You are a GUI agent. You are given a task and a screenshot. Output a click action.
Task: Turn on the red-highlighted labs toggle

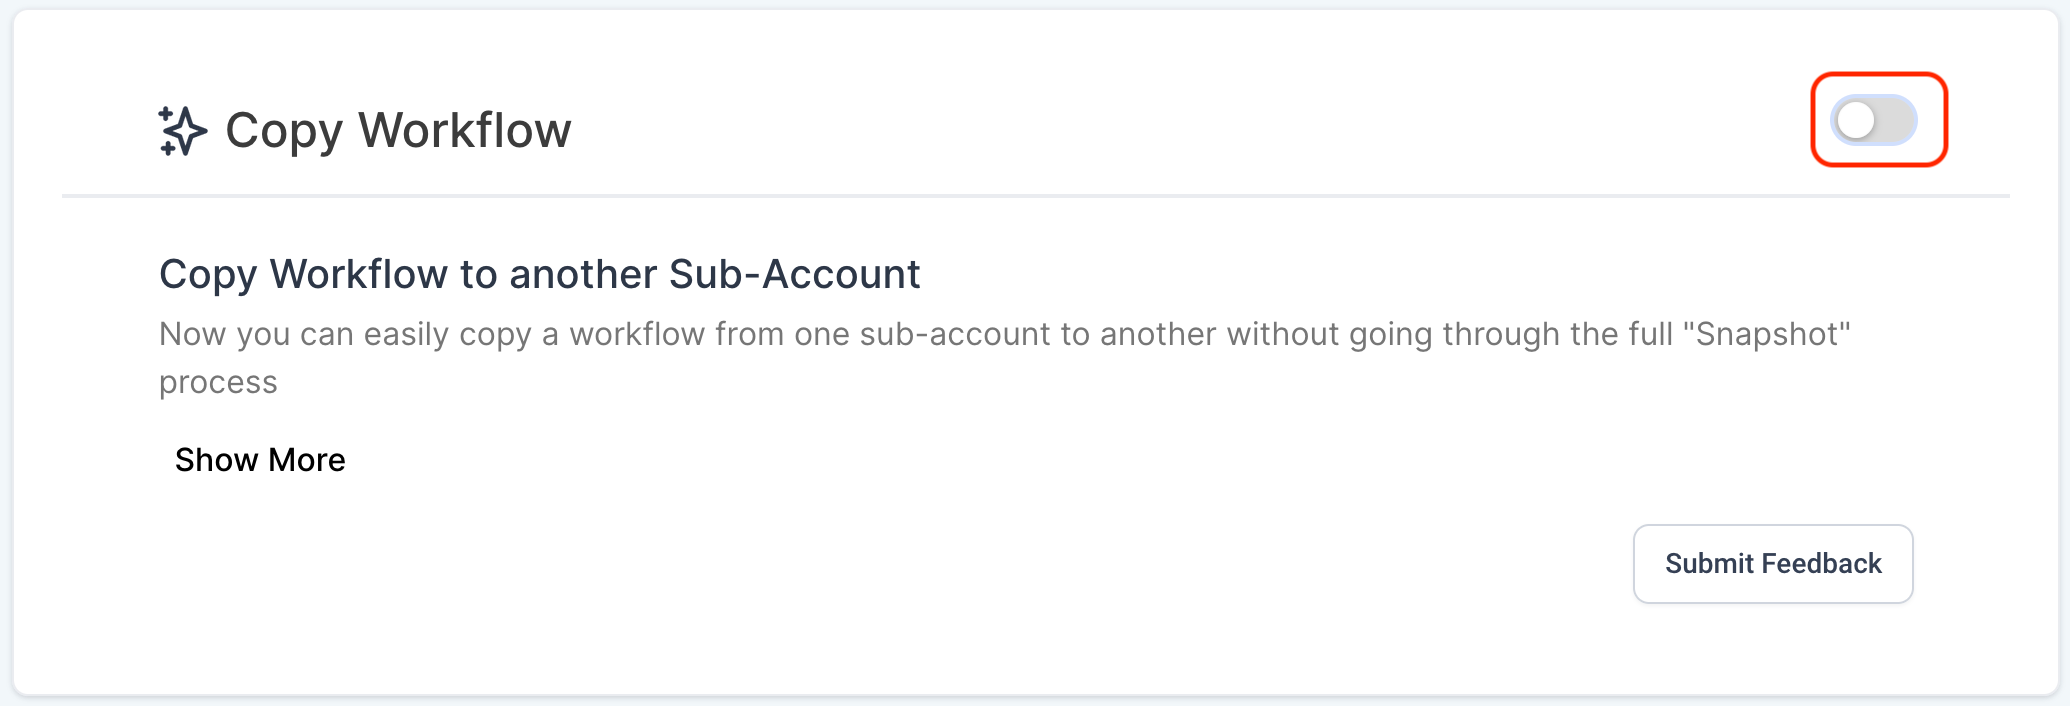(x=1874, y=121)
